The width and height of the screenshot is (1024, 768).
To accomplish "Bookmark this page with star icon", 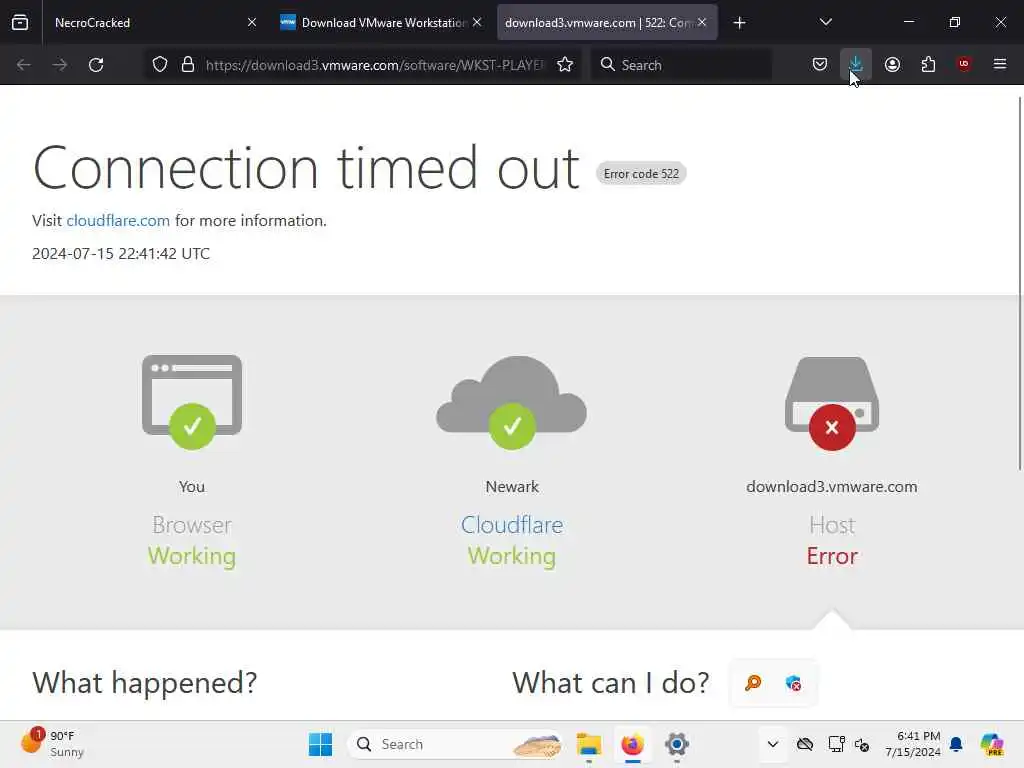I will 565,65.
